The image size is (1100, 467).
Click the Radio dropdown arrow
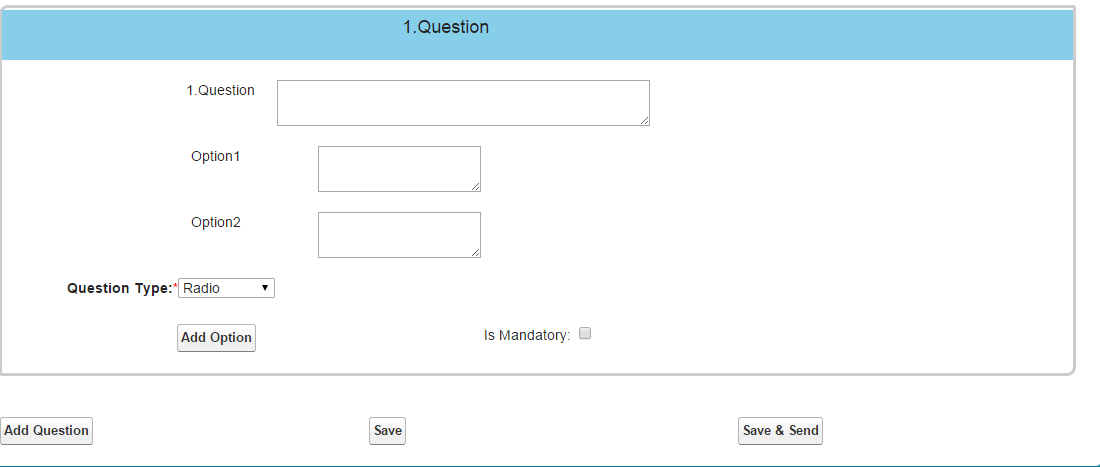click(x=264, y=288)
